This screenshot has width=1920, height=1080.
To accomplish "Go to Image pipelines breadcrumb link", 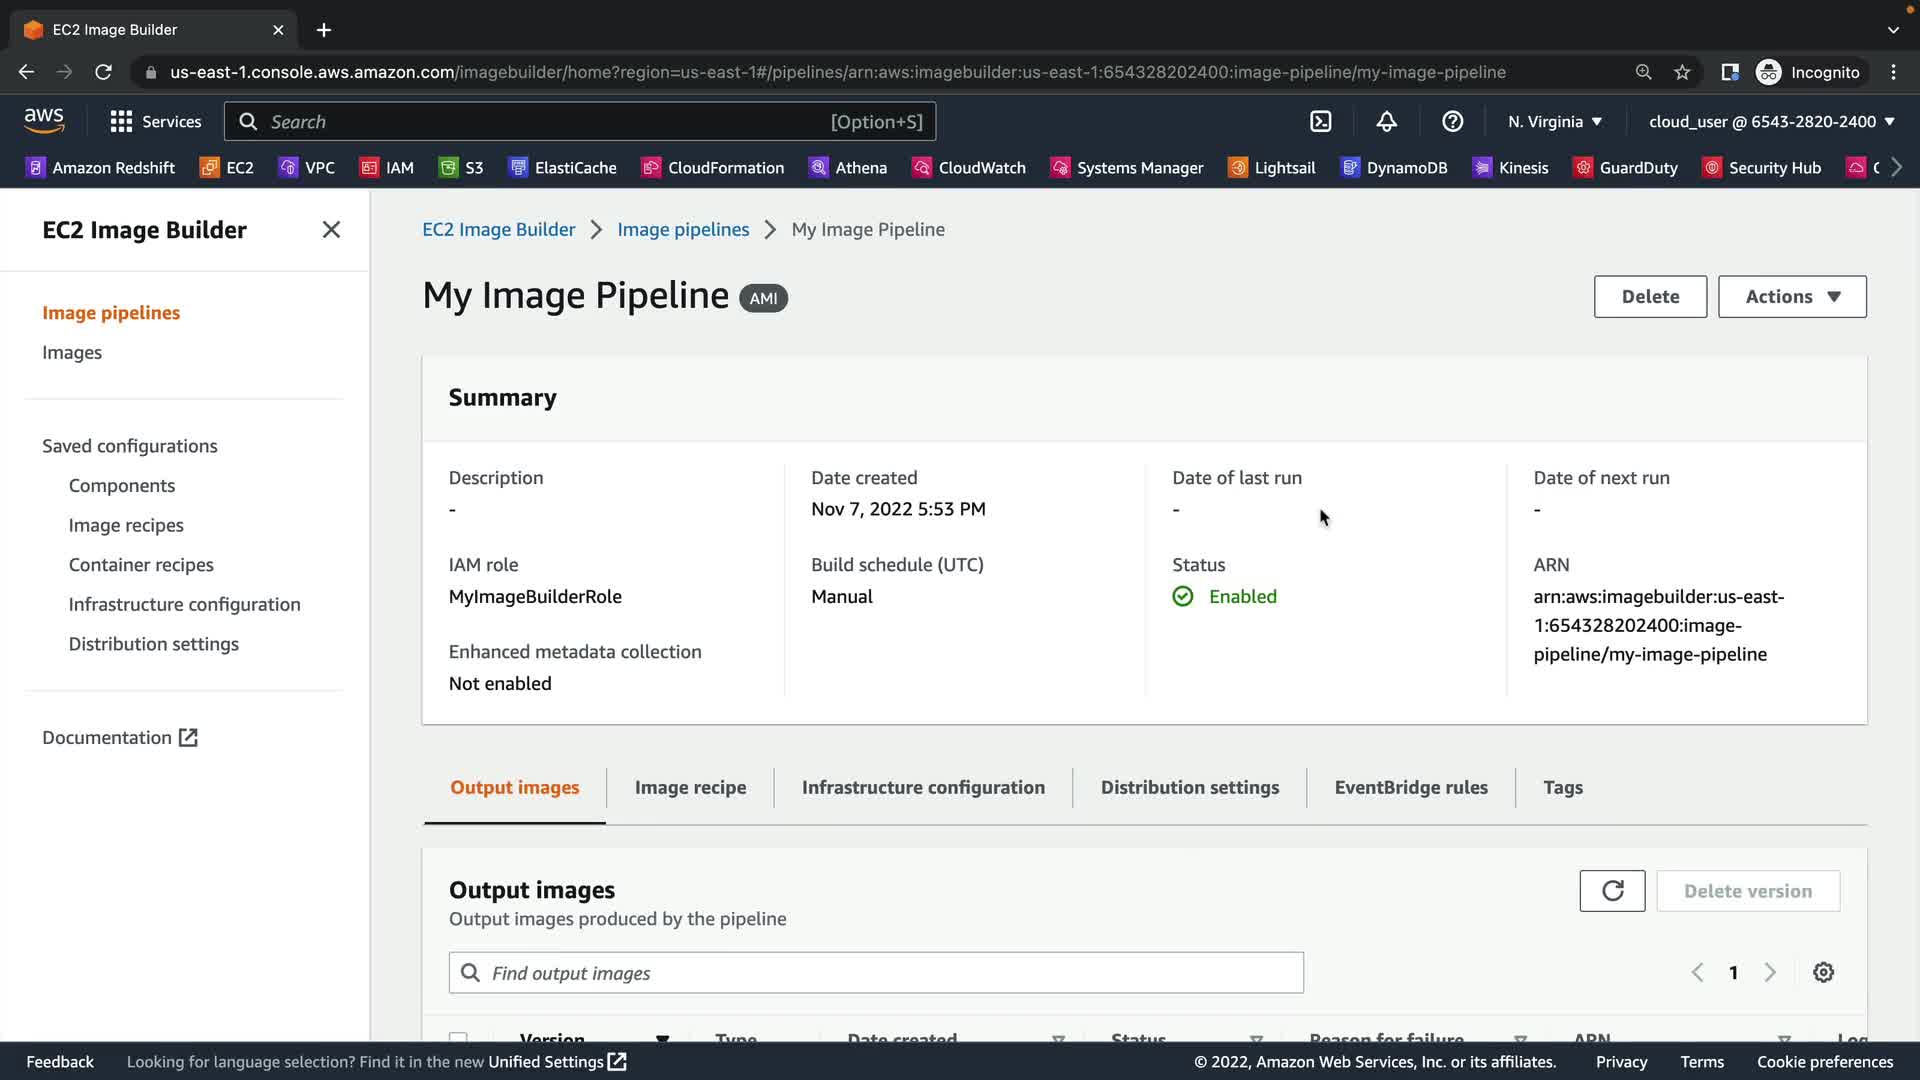I will click(683, 230).
